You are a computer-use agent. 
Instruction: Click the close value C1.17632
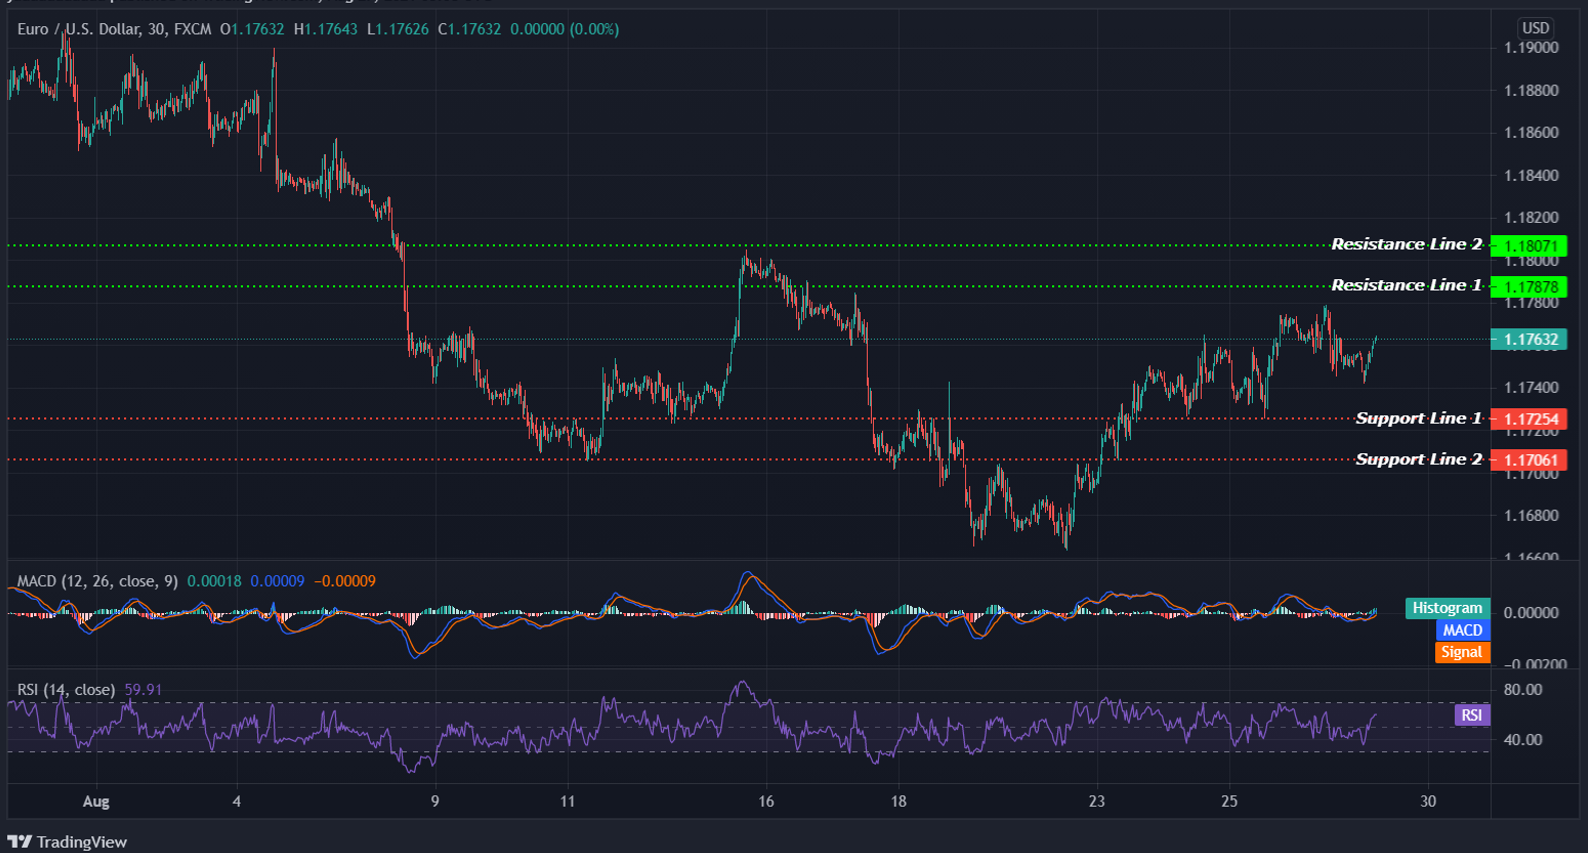(x=469, y=29)
